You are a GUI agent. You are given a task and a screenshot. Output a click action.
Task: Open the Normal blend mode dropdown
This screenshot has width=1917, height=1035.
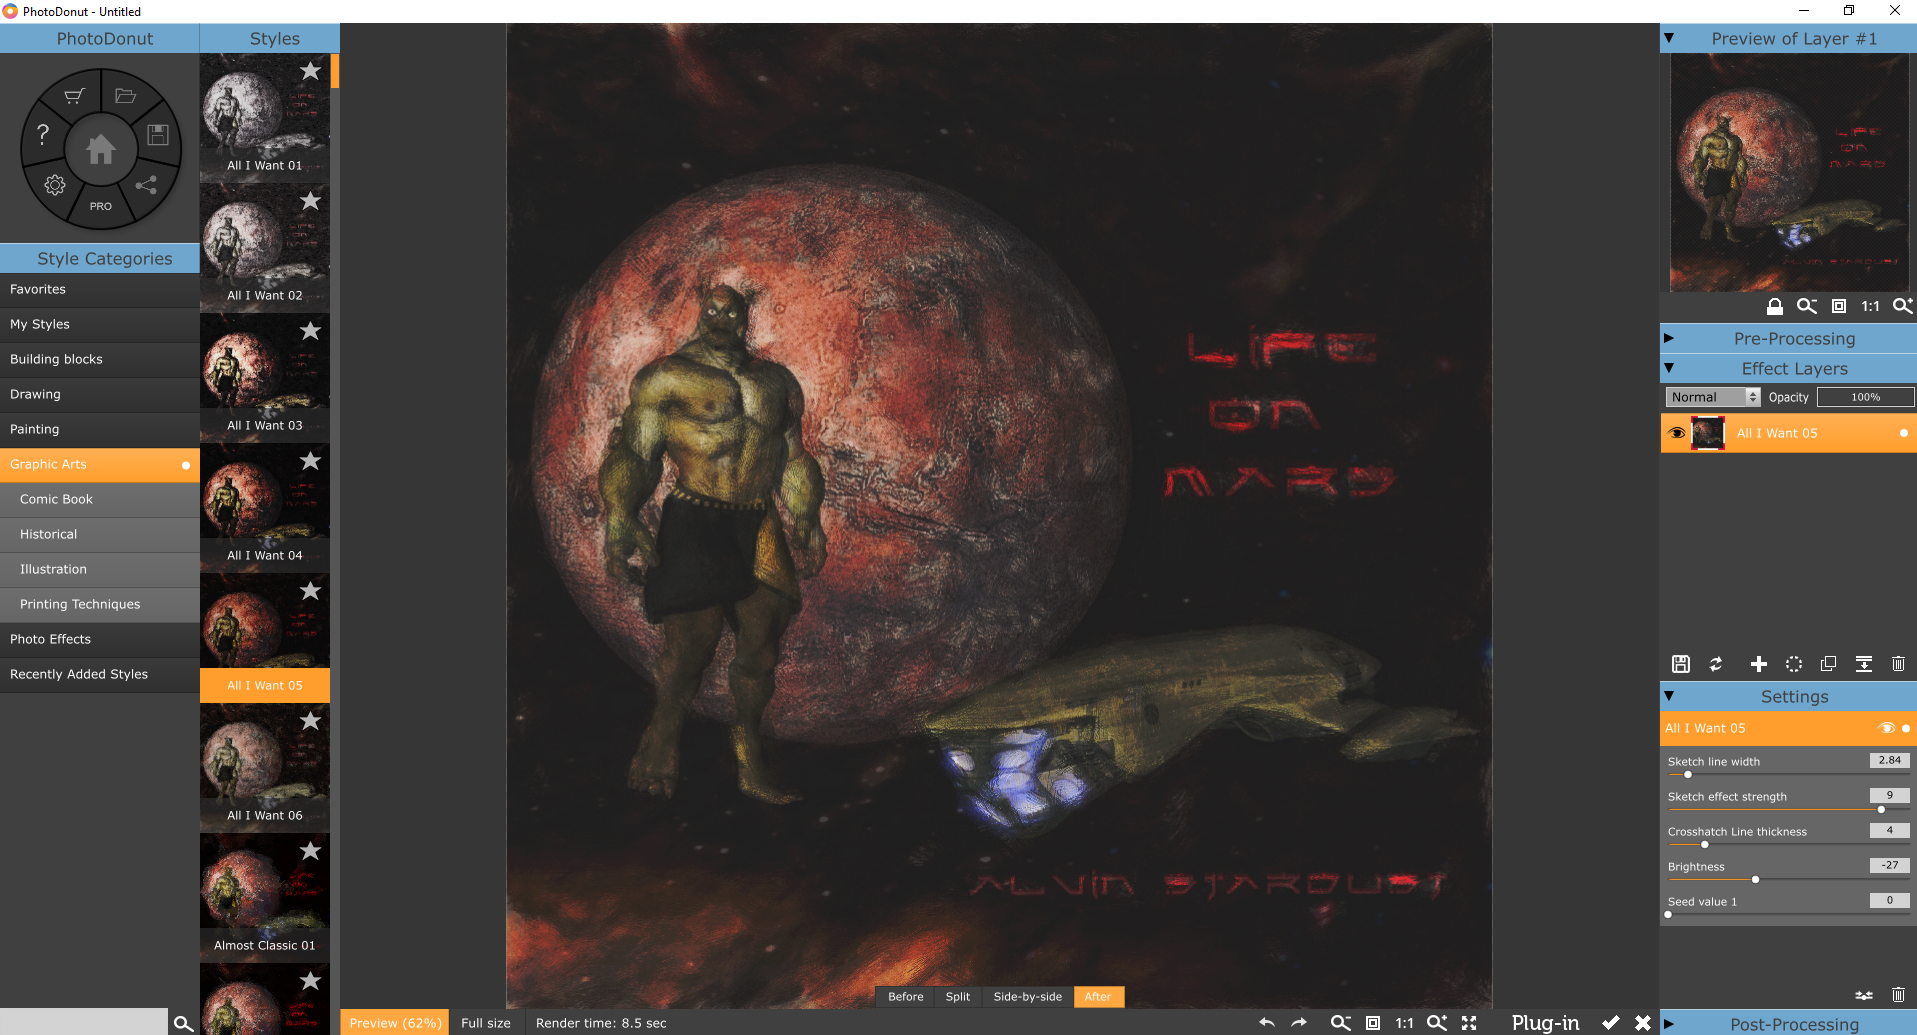click(x=1714, y=397)
